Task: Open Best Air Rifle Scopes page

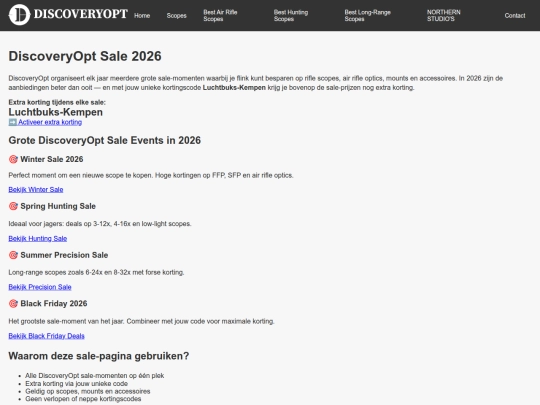Action: click(x=220, y=15)
